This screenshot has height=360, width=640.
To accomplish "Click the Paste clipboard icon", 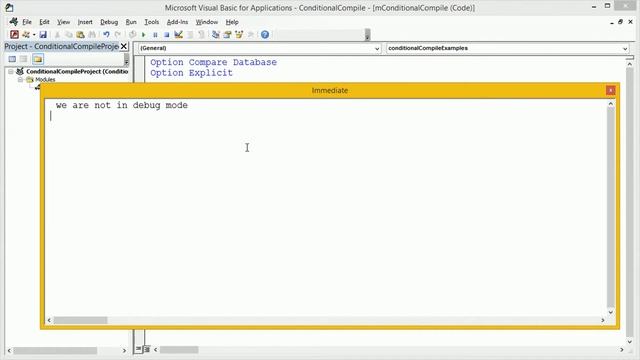I will pos(80,35).
